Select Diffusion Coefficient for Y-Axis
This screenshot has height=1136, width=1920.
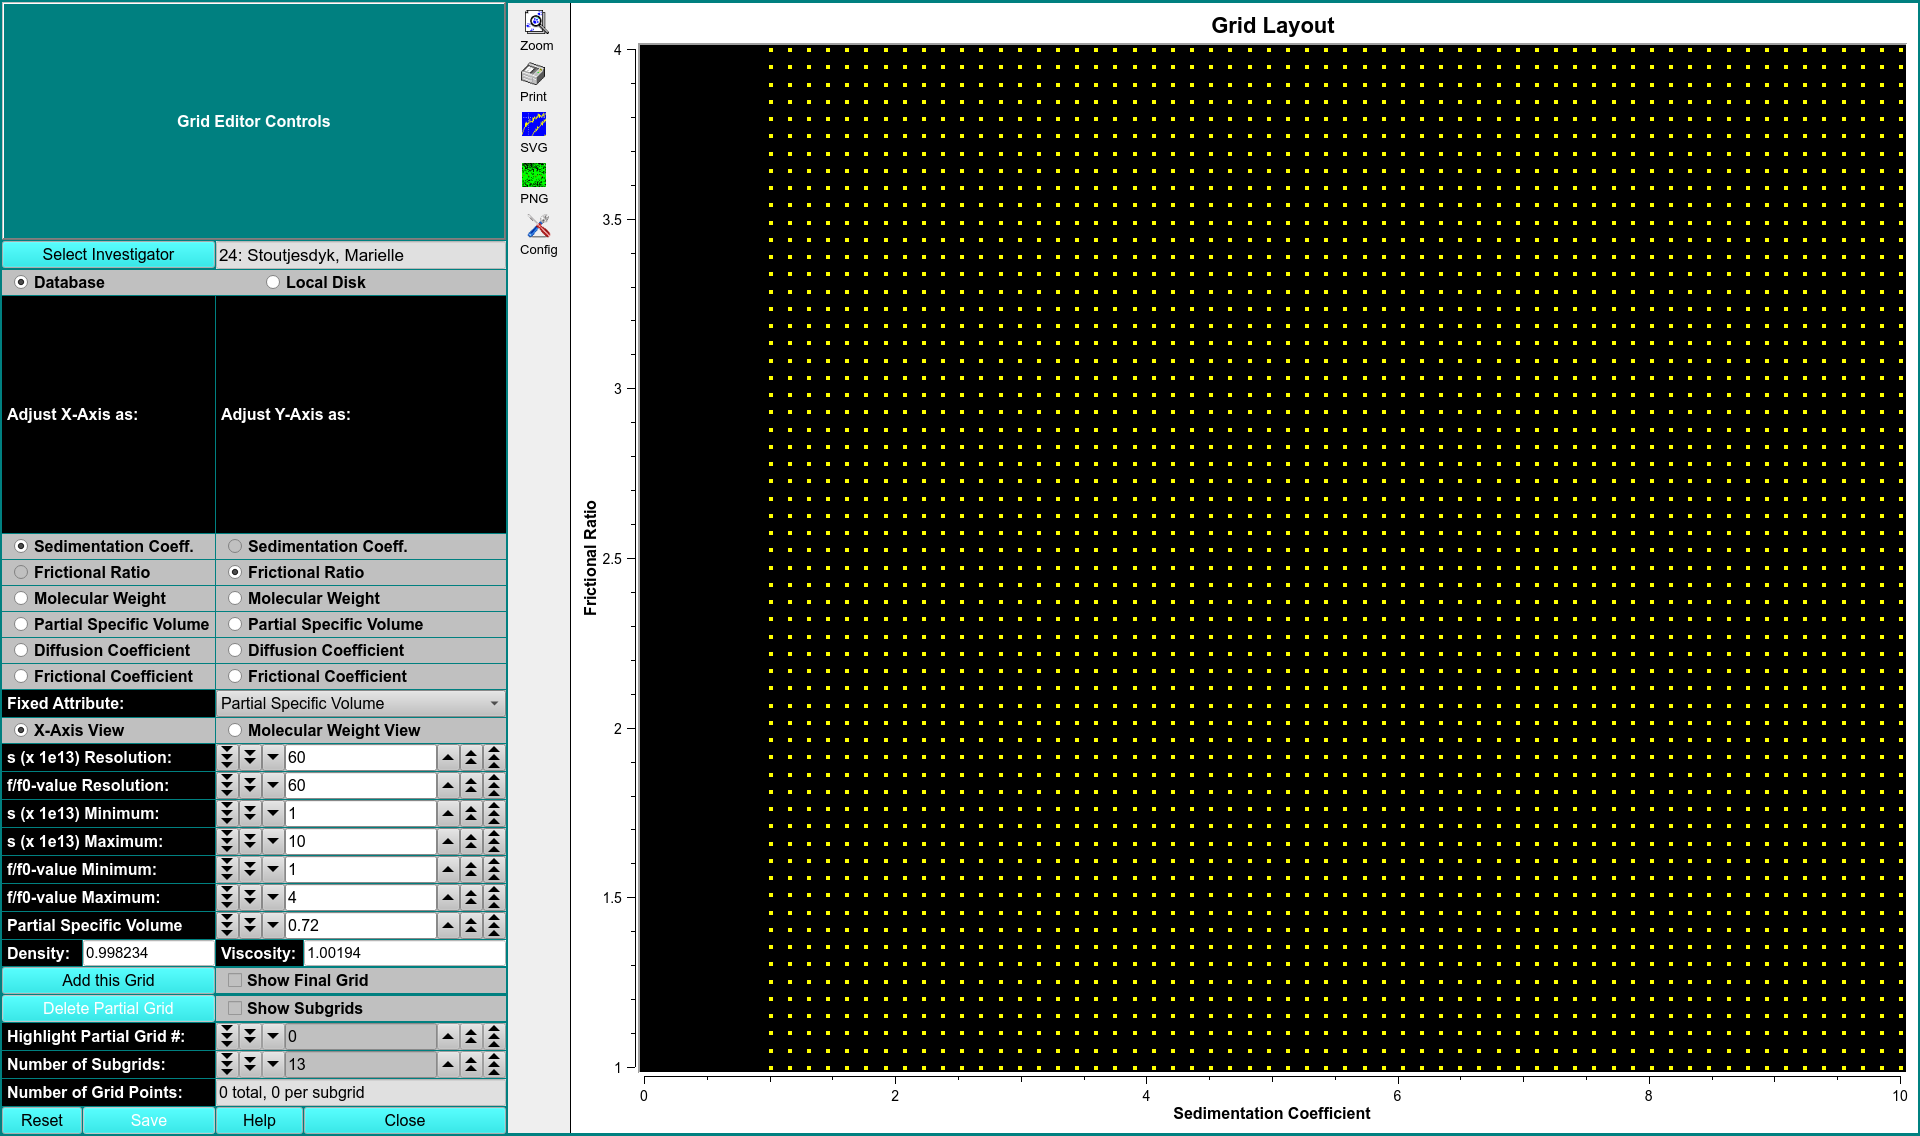coord(235,650)
